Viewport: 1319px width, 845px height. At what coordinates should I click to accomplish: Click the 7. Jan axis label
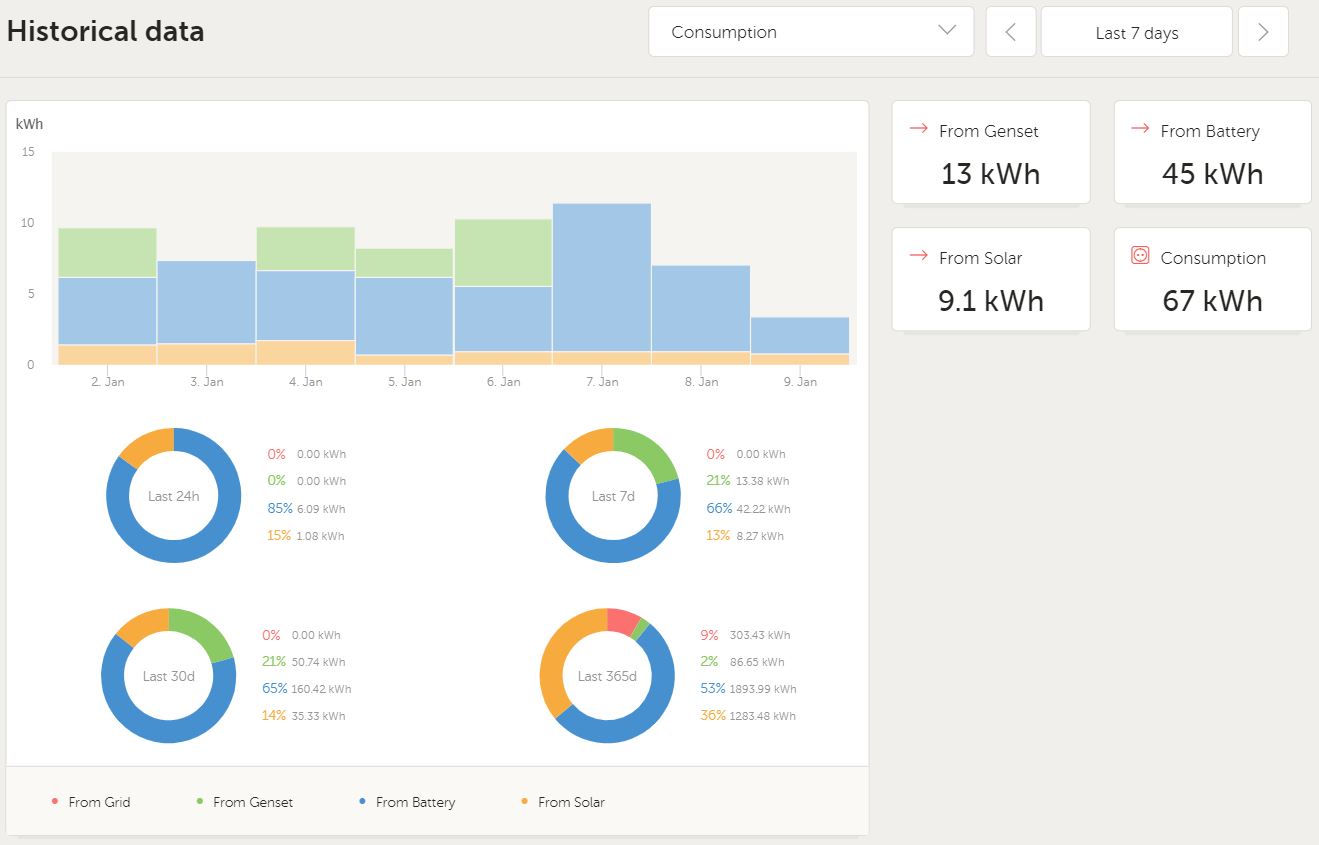[x=602, y=382]
